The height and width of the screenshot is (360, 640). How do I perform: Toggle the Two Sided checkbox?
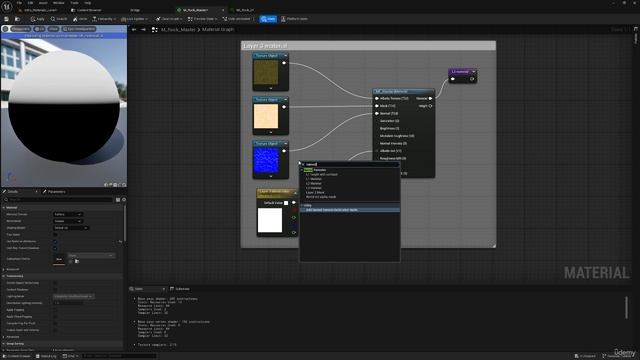coord(55,235)
